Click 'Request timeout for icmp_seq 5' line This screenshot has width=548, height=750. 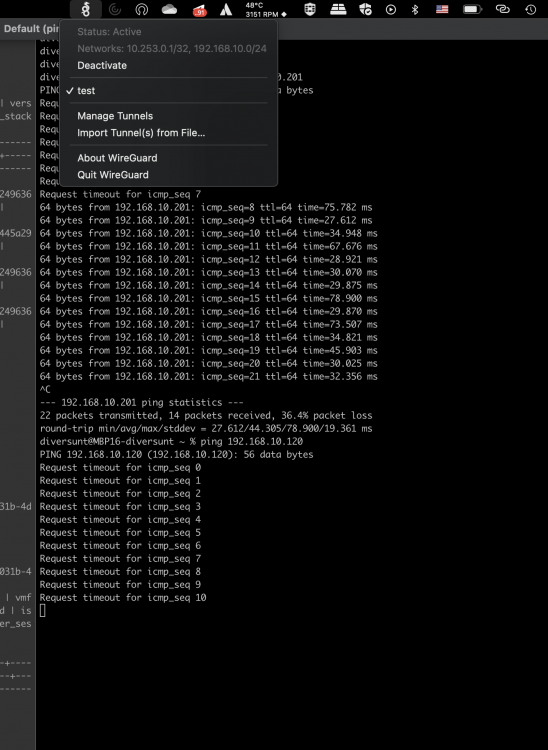[120, 532]
